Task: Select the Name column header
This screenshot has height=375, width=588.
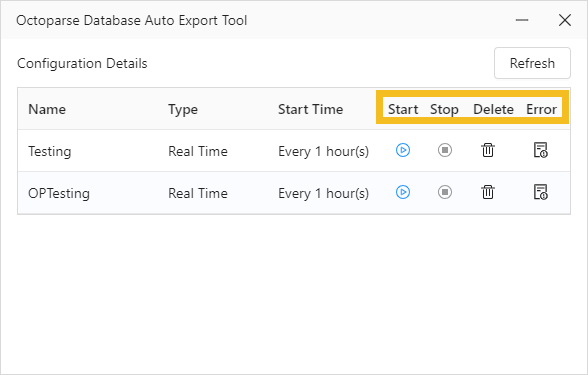Action: coord(47,109)
